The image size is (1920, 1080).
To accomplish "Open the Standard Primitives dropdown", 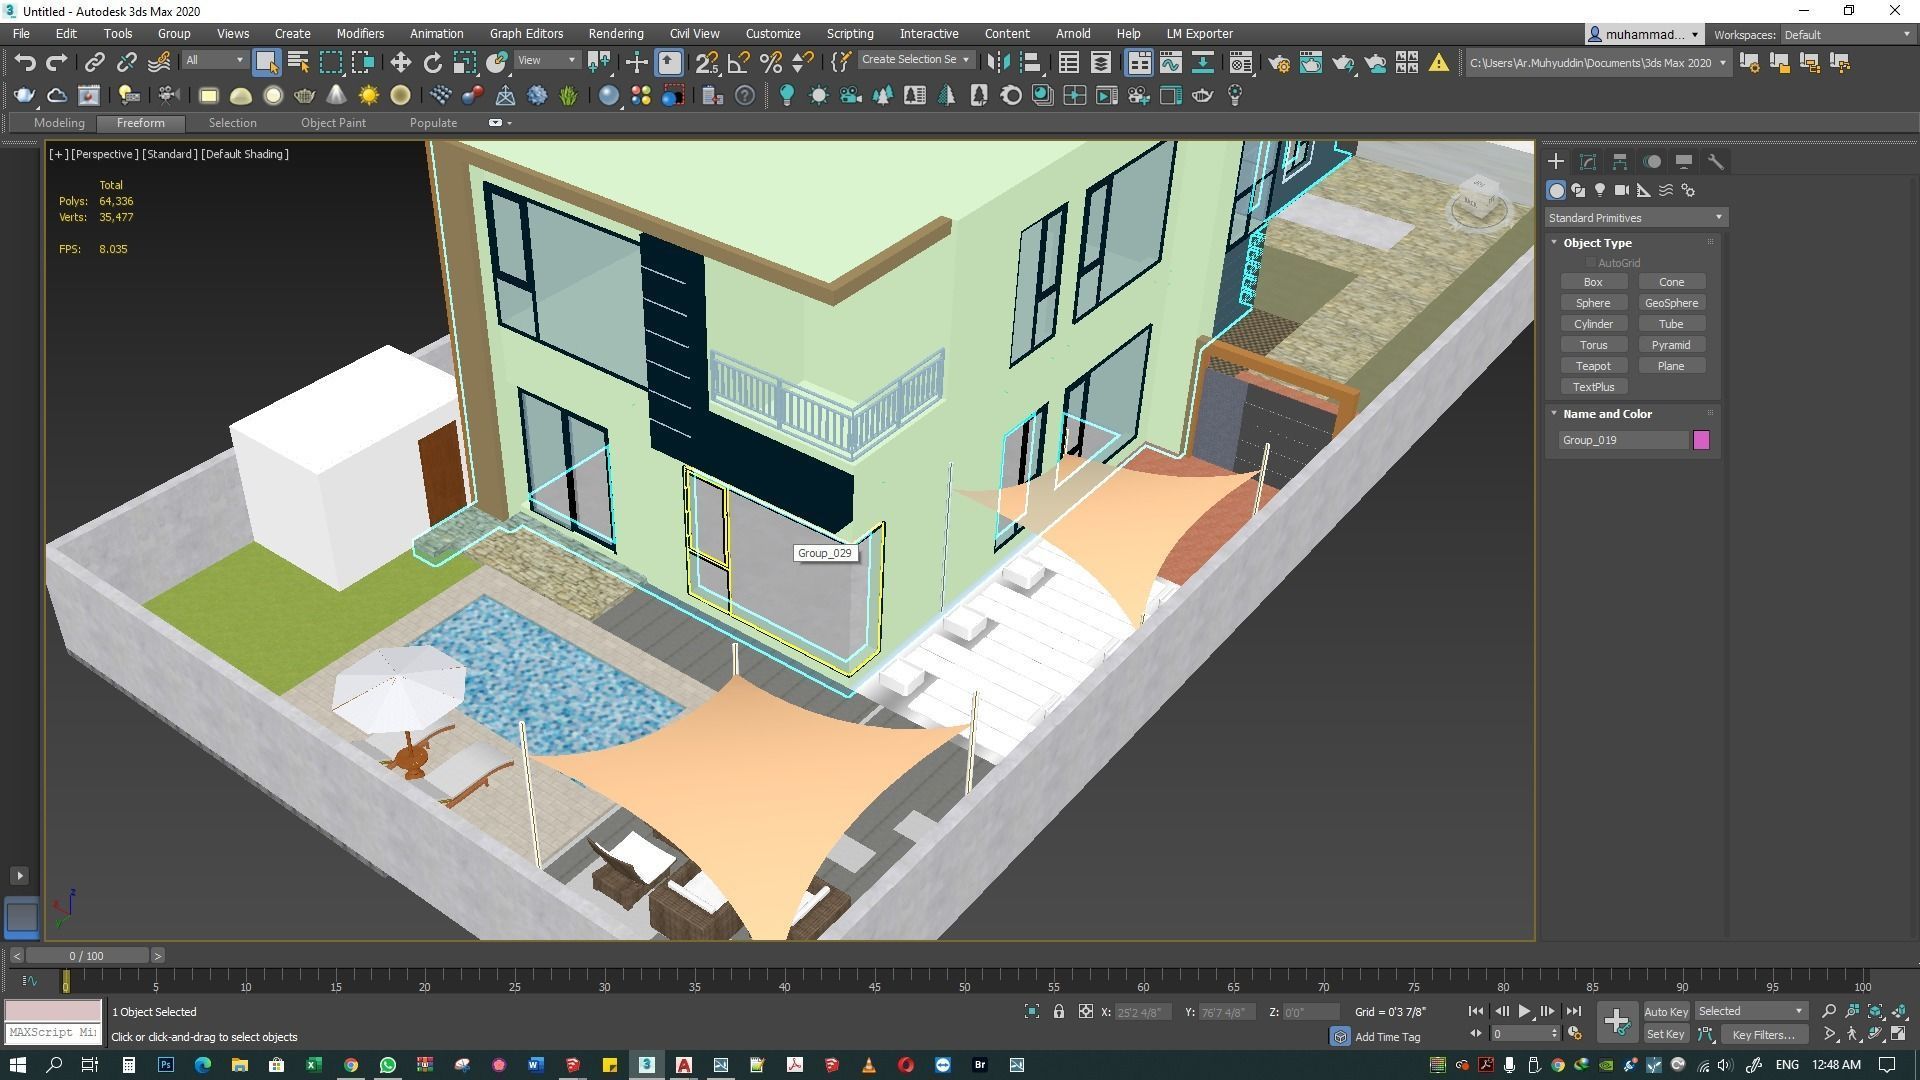I will point(1635,218).
